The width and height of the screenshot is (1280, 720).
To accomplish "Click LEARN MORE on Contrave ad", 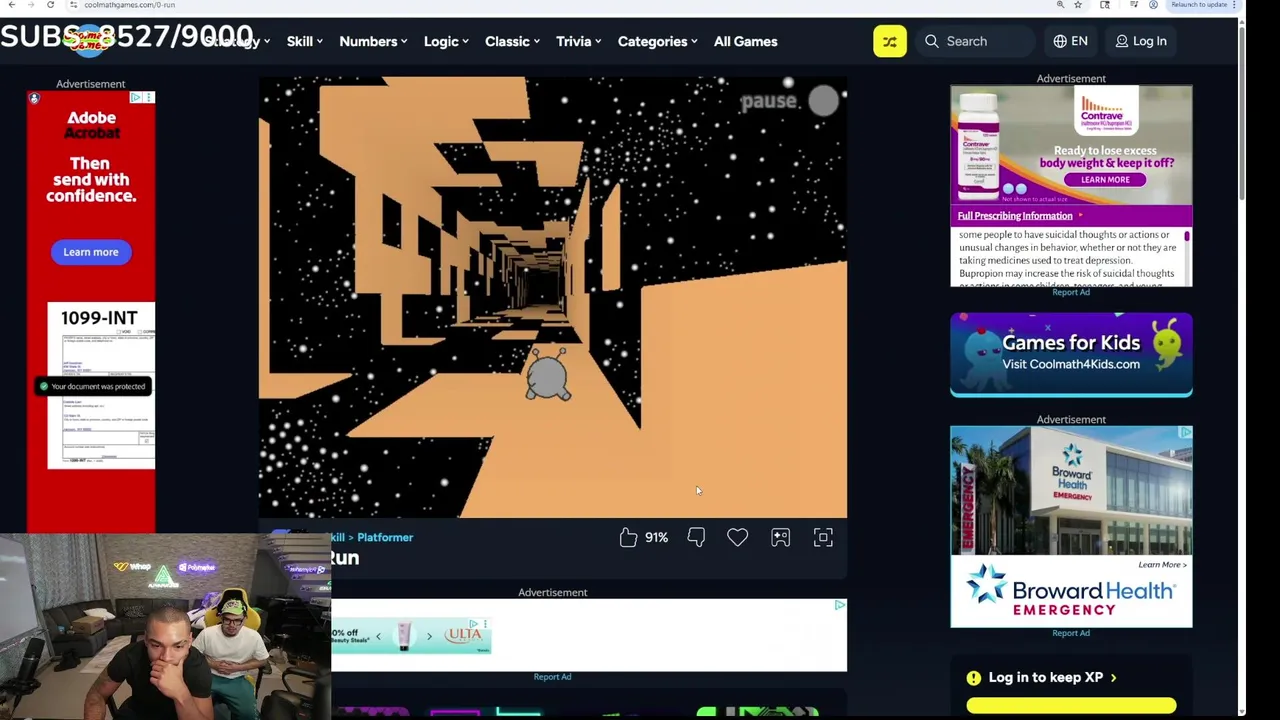I will tap(1105, 180).
